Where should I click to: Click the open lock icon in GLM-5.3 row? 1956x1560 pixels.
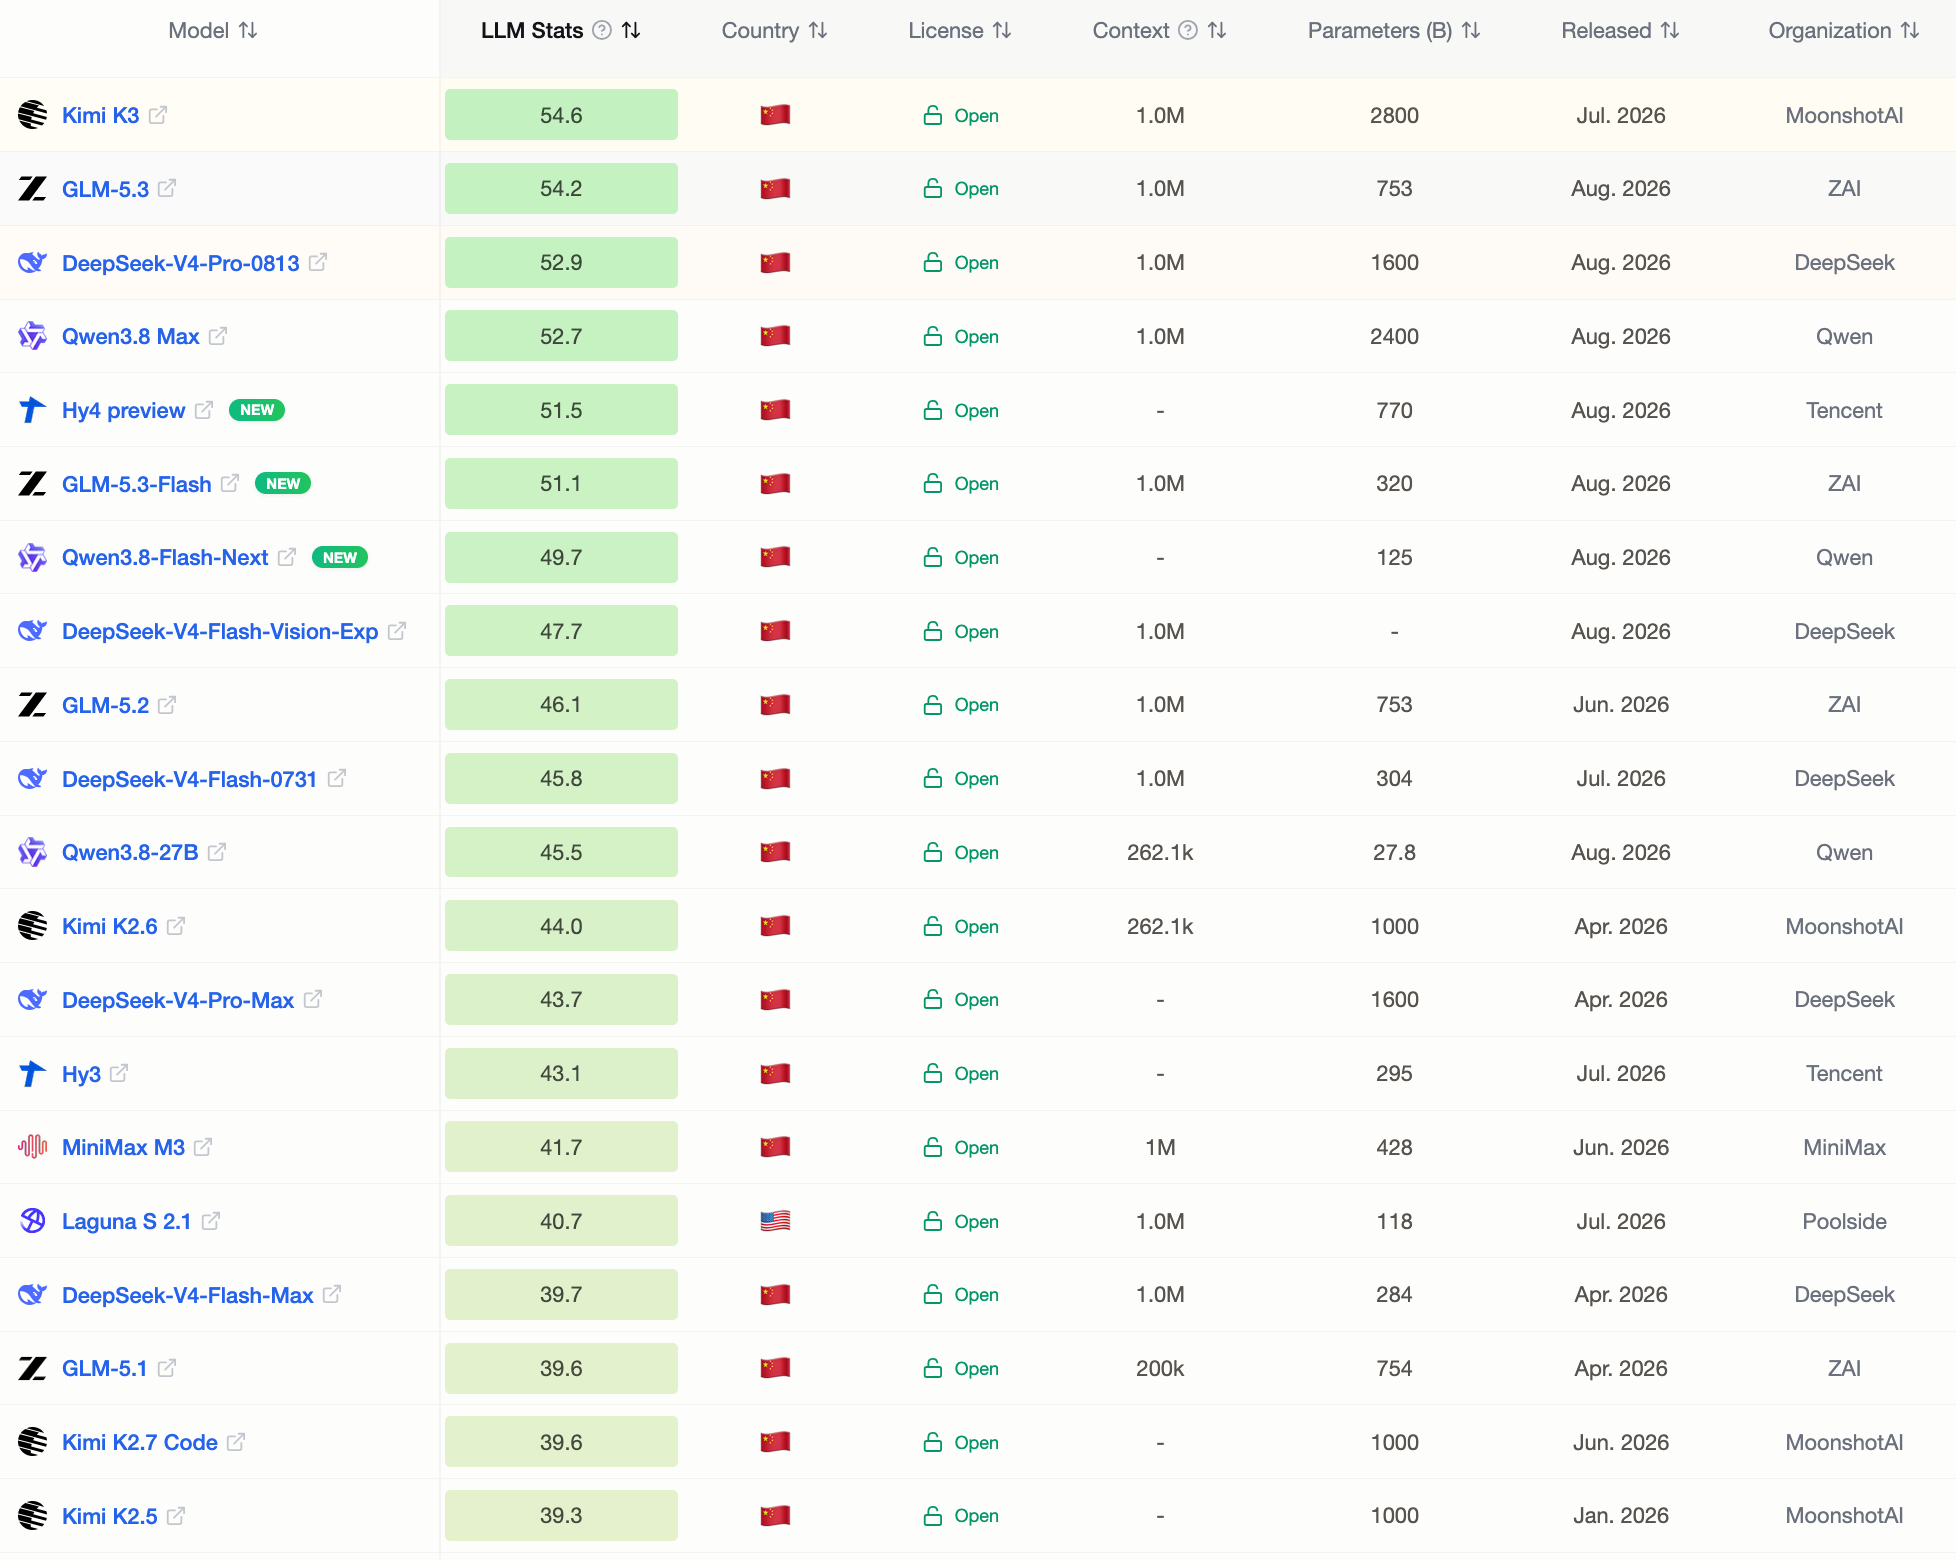933,188
